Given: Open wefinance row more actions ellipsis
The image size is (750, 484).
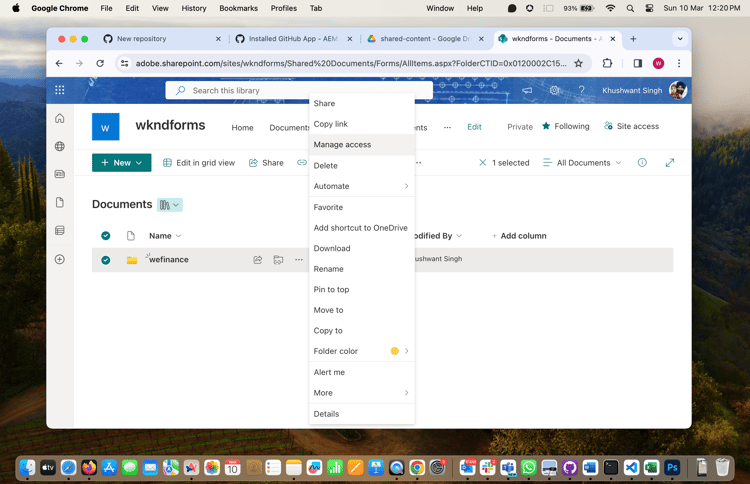Looking at the screenshot, I should (x=299, y=260).
